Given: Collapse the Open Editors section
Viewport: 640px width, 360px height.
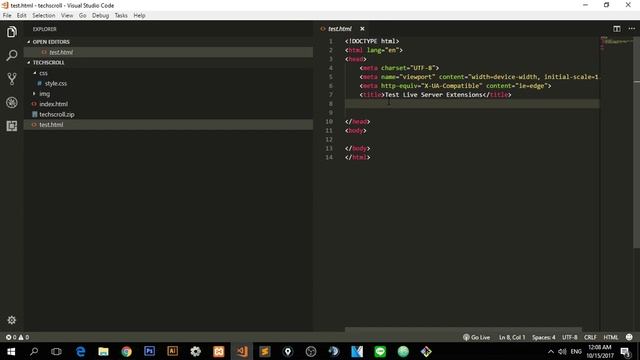Looking at the screenshot, I should point(51,42).
